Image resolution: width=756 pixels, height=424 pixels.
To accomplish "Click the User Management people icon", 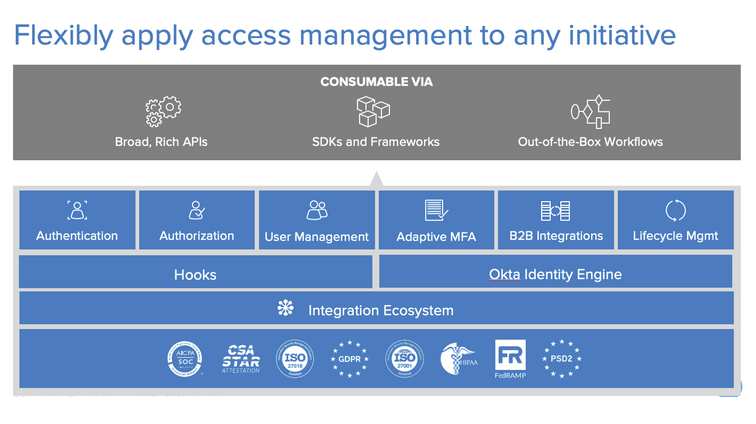I will (x=317, y=210).
